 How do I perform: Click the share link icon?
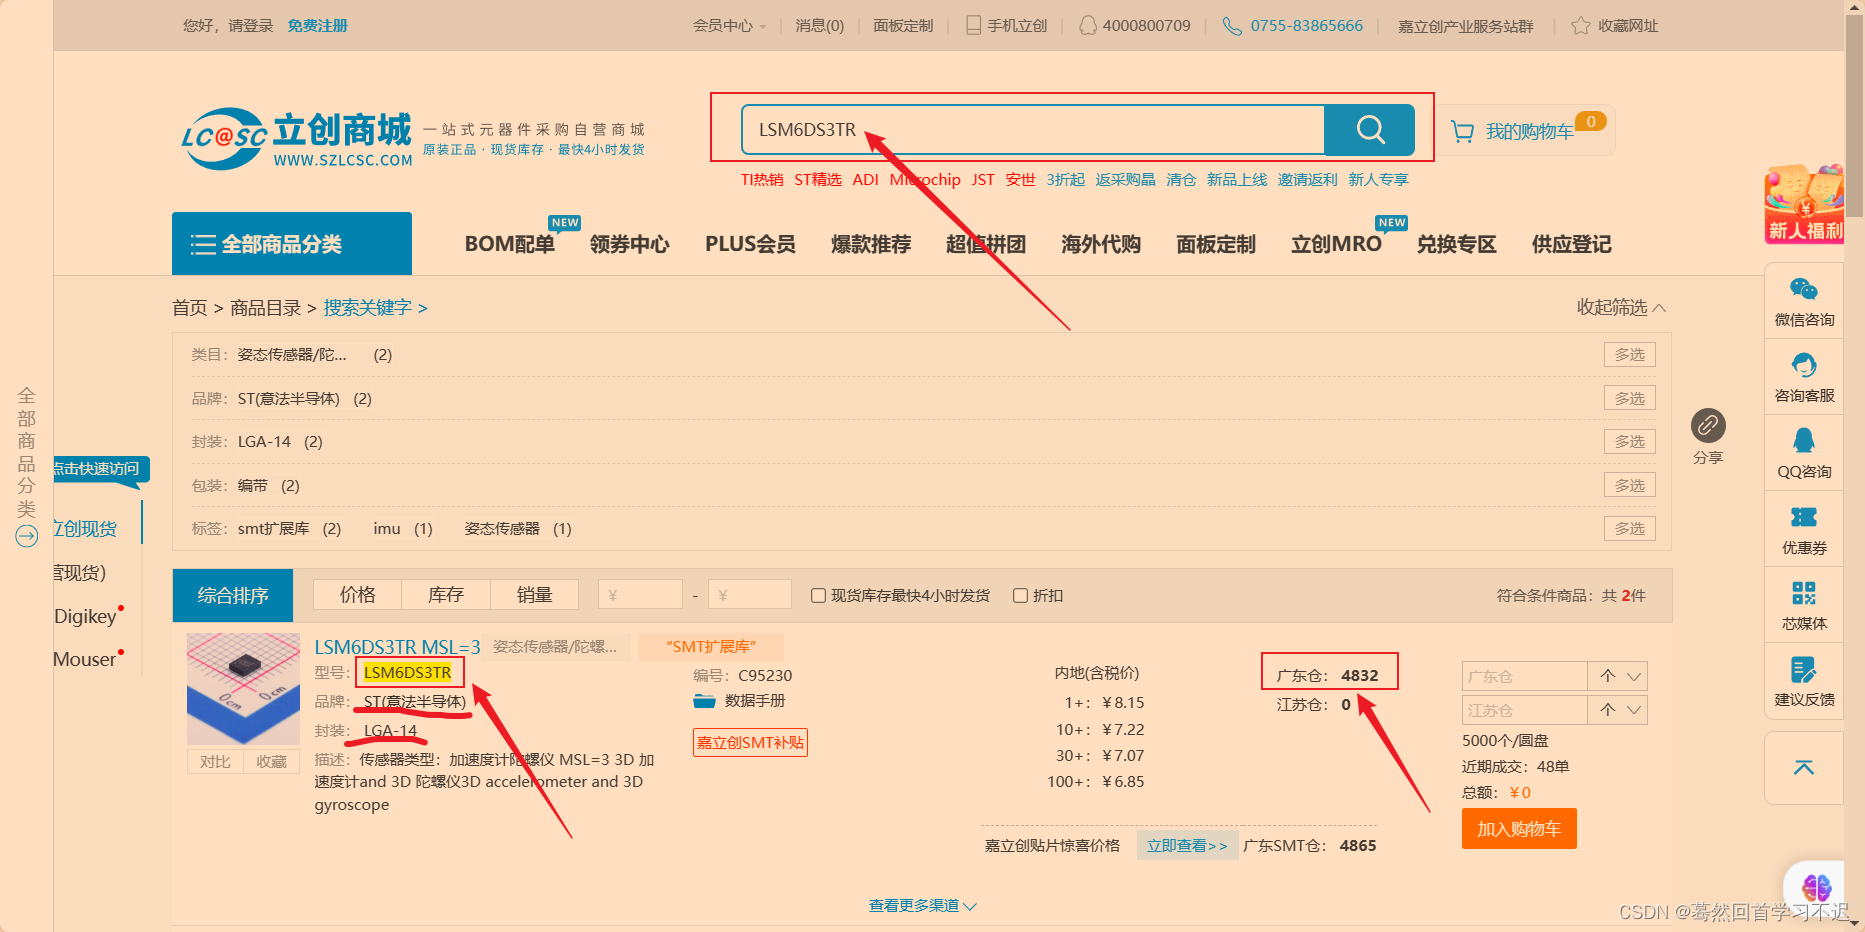1708,426
